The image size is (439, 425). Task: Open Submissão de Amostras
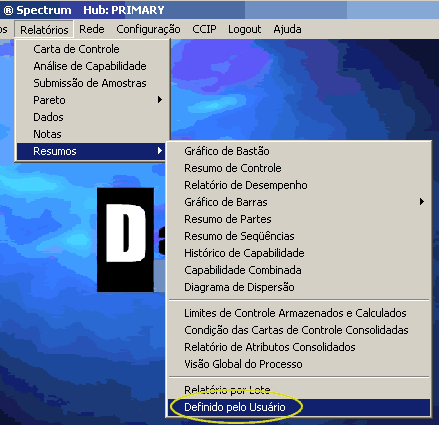(x=91, y=83)
